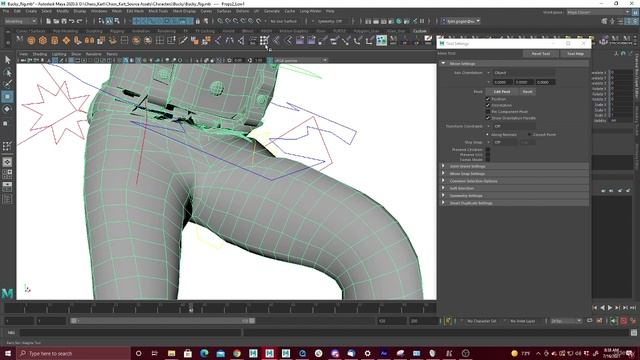640x360 pixels.
Task: Expand the Soft Selection section
Action: pos(514,188)
